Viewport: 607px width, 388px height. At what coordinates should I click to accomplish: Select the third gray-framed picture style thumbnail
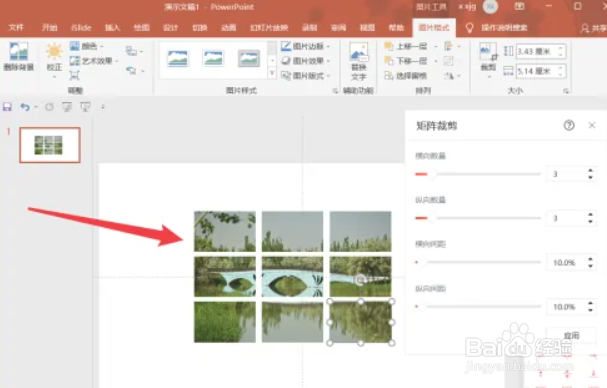click(x=249, y=59)
